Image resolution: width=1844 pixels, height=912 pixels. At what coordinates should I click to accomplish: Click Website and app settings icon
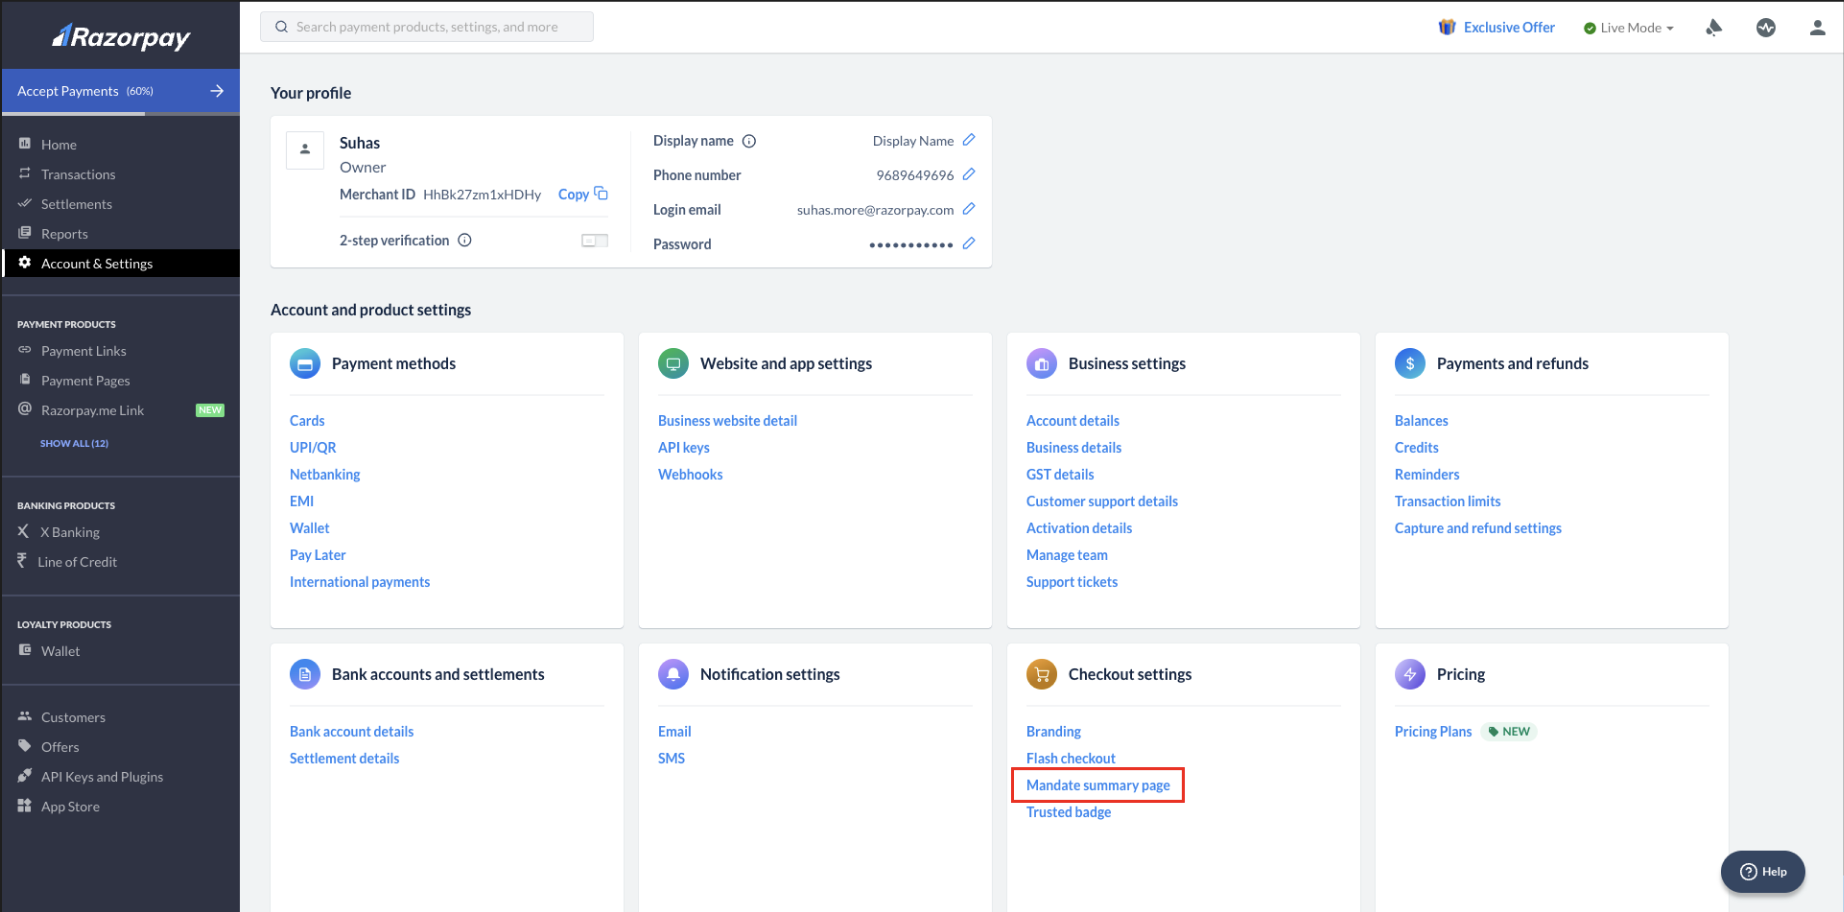(673, 364)
